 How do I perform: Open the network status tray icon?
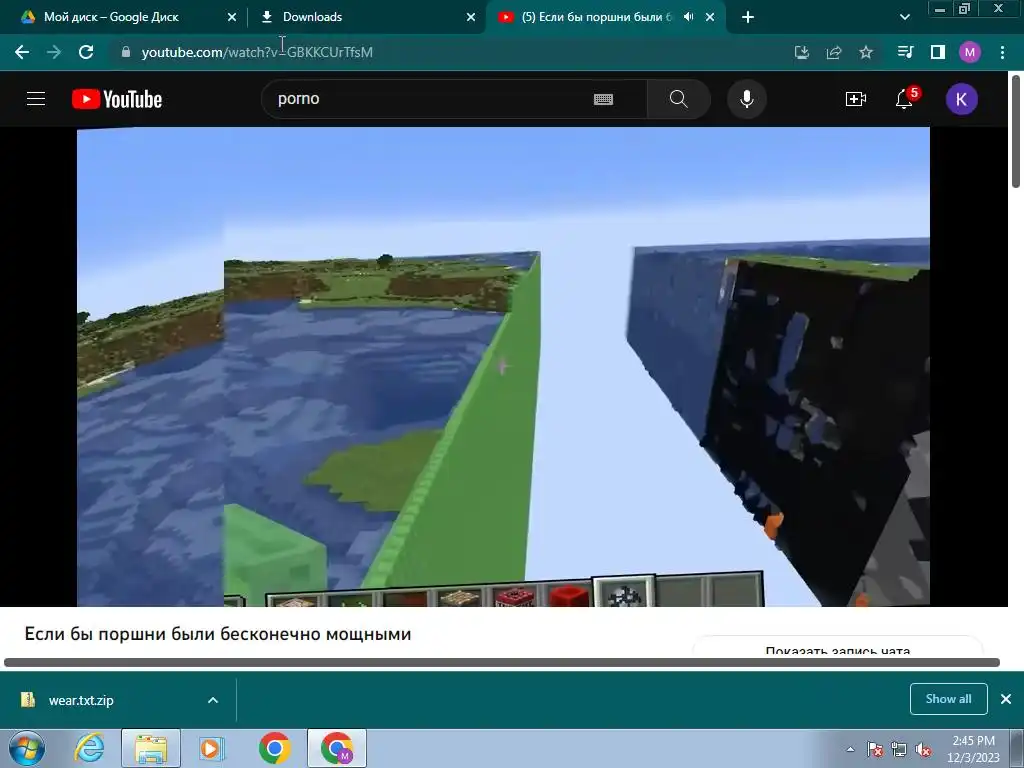click(899, 749)
